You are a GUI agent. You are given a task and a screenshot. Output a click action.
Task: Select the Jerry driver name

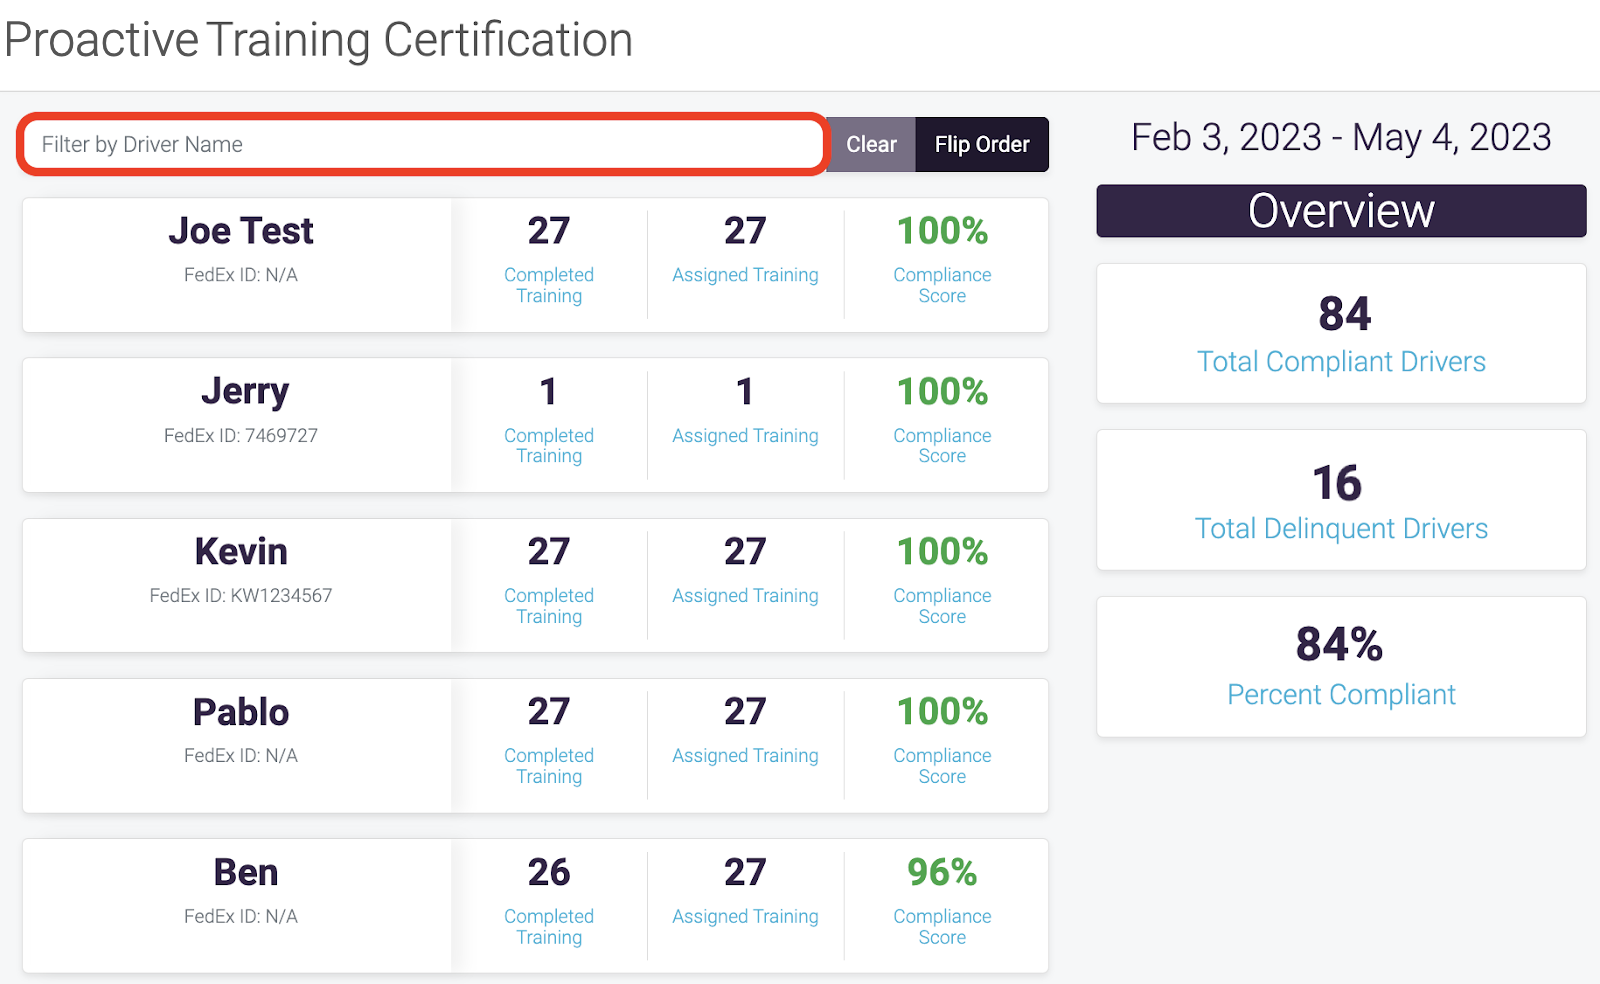[x=245, y=391]
